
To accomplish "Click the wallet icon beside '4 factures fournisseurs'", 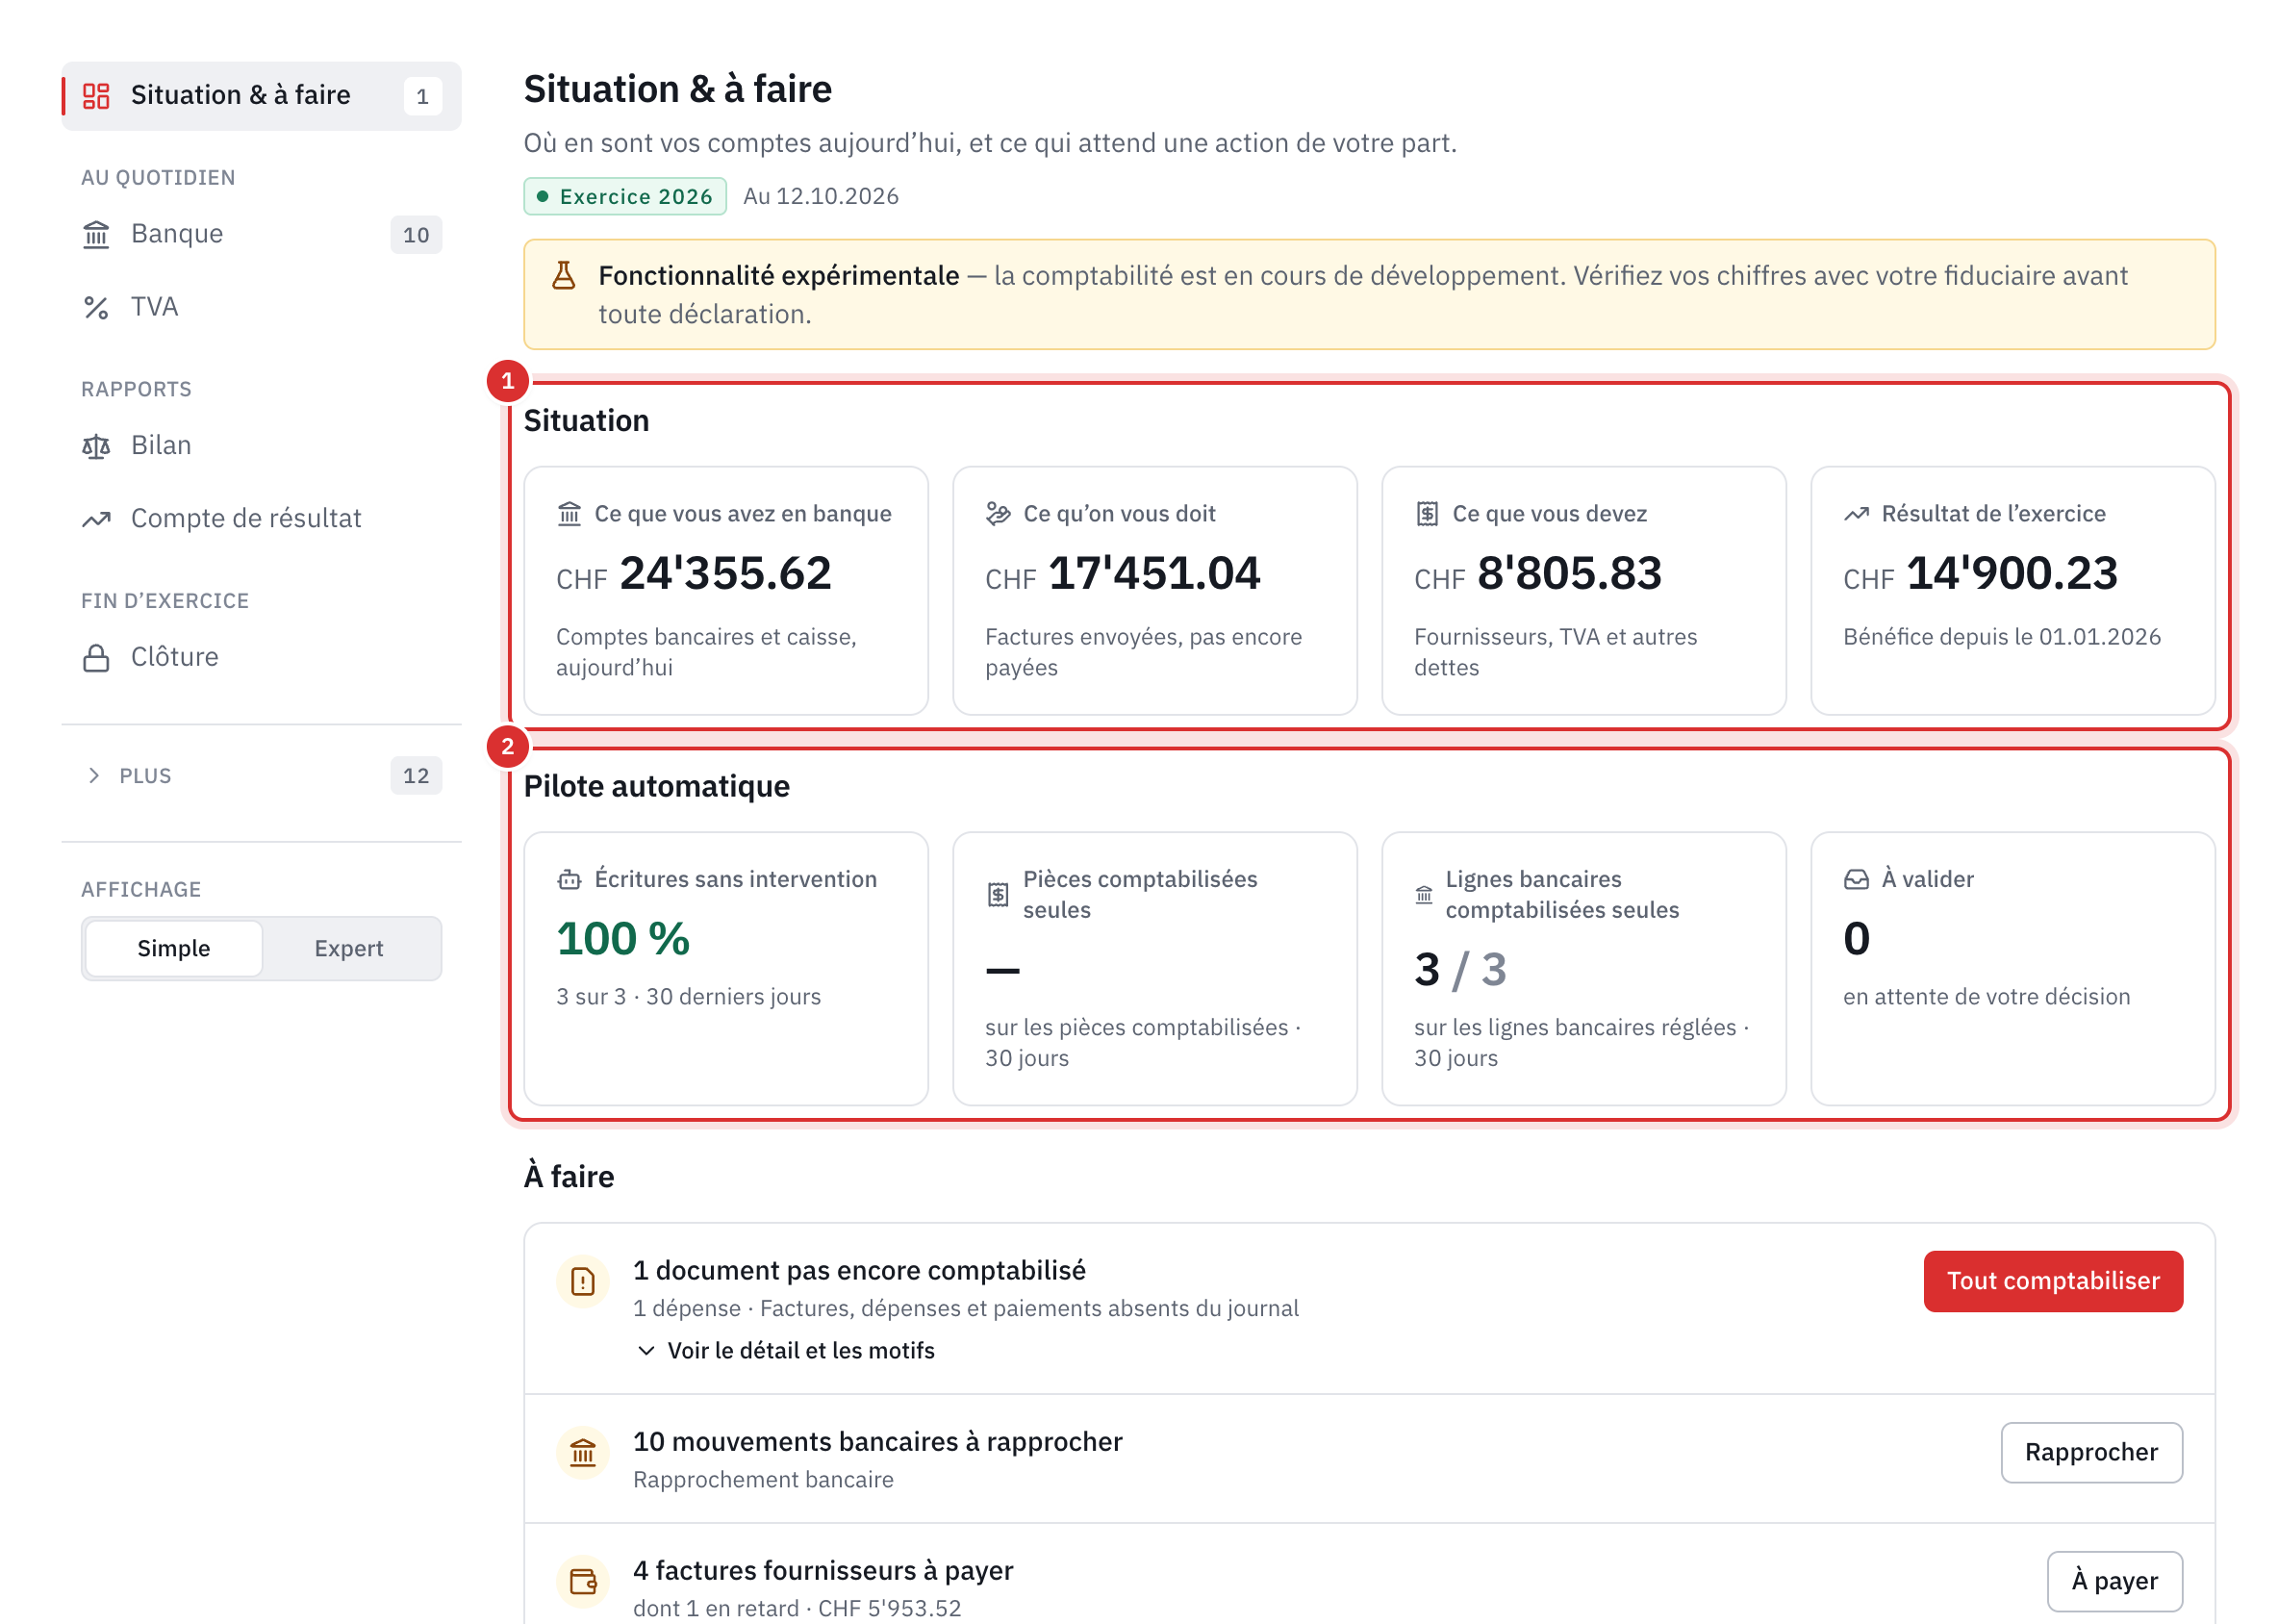I will click(x=583, y=1582).
